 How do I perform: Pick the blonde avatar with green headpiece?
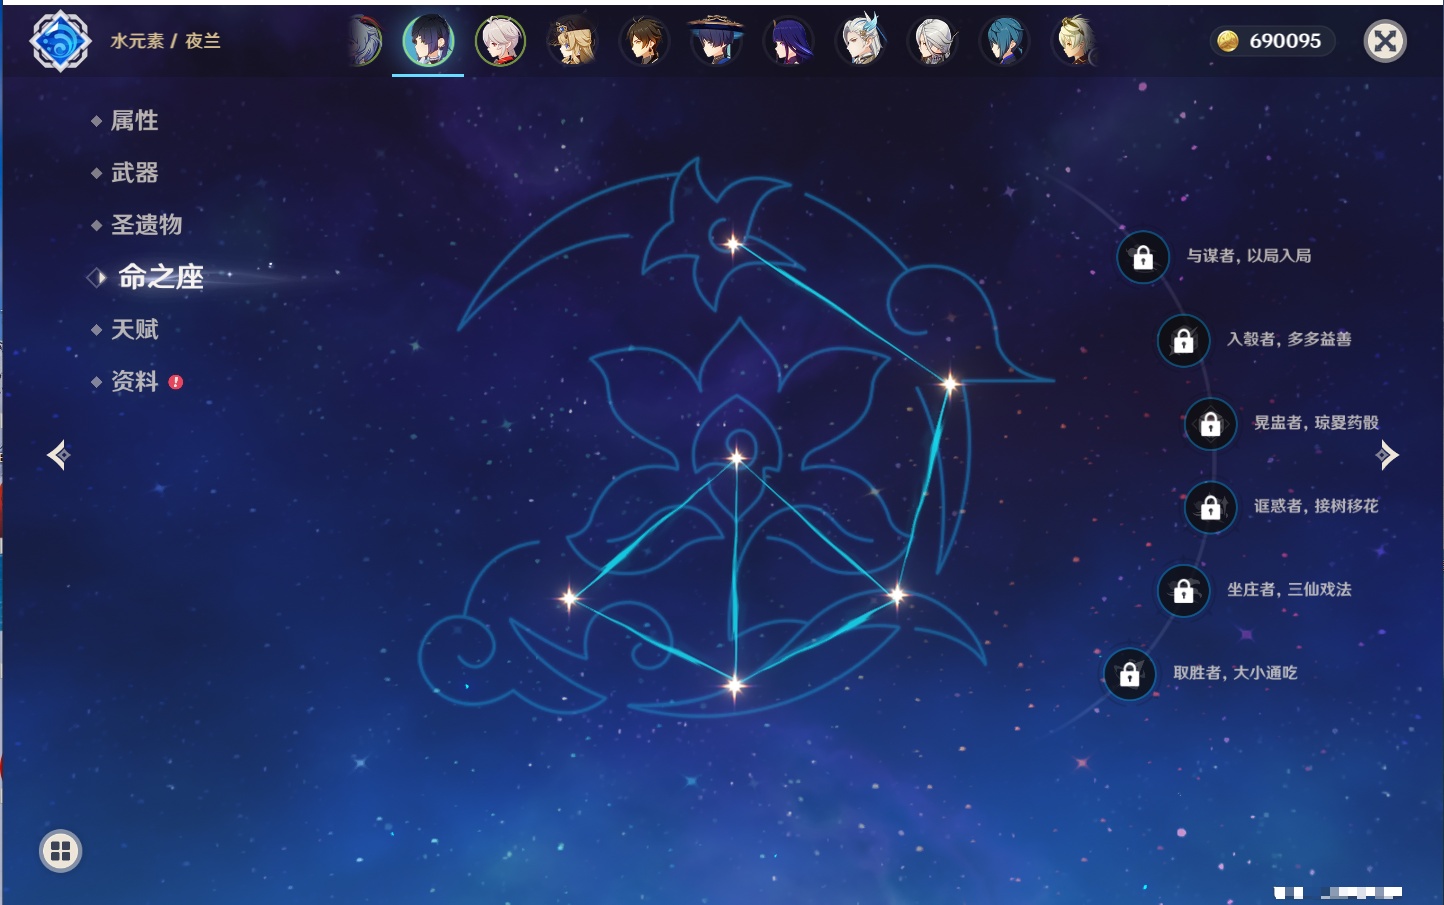coord(1076,41)
